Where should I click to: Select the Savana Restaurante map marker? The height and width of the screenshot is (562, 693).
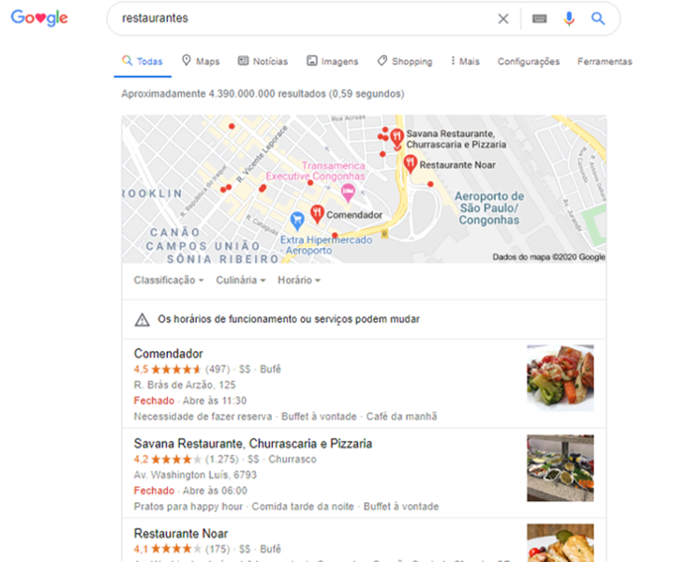397,138
